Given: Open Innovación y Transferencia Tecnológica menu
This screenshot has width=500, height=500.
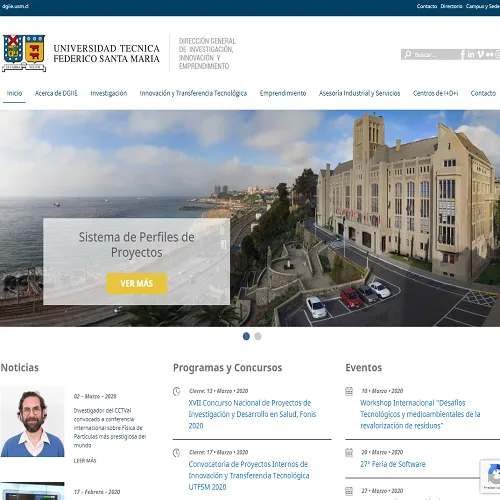Looking at the screenshot, I should pos(193,93).
